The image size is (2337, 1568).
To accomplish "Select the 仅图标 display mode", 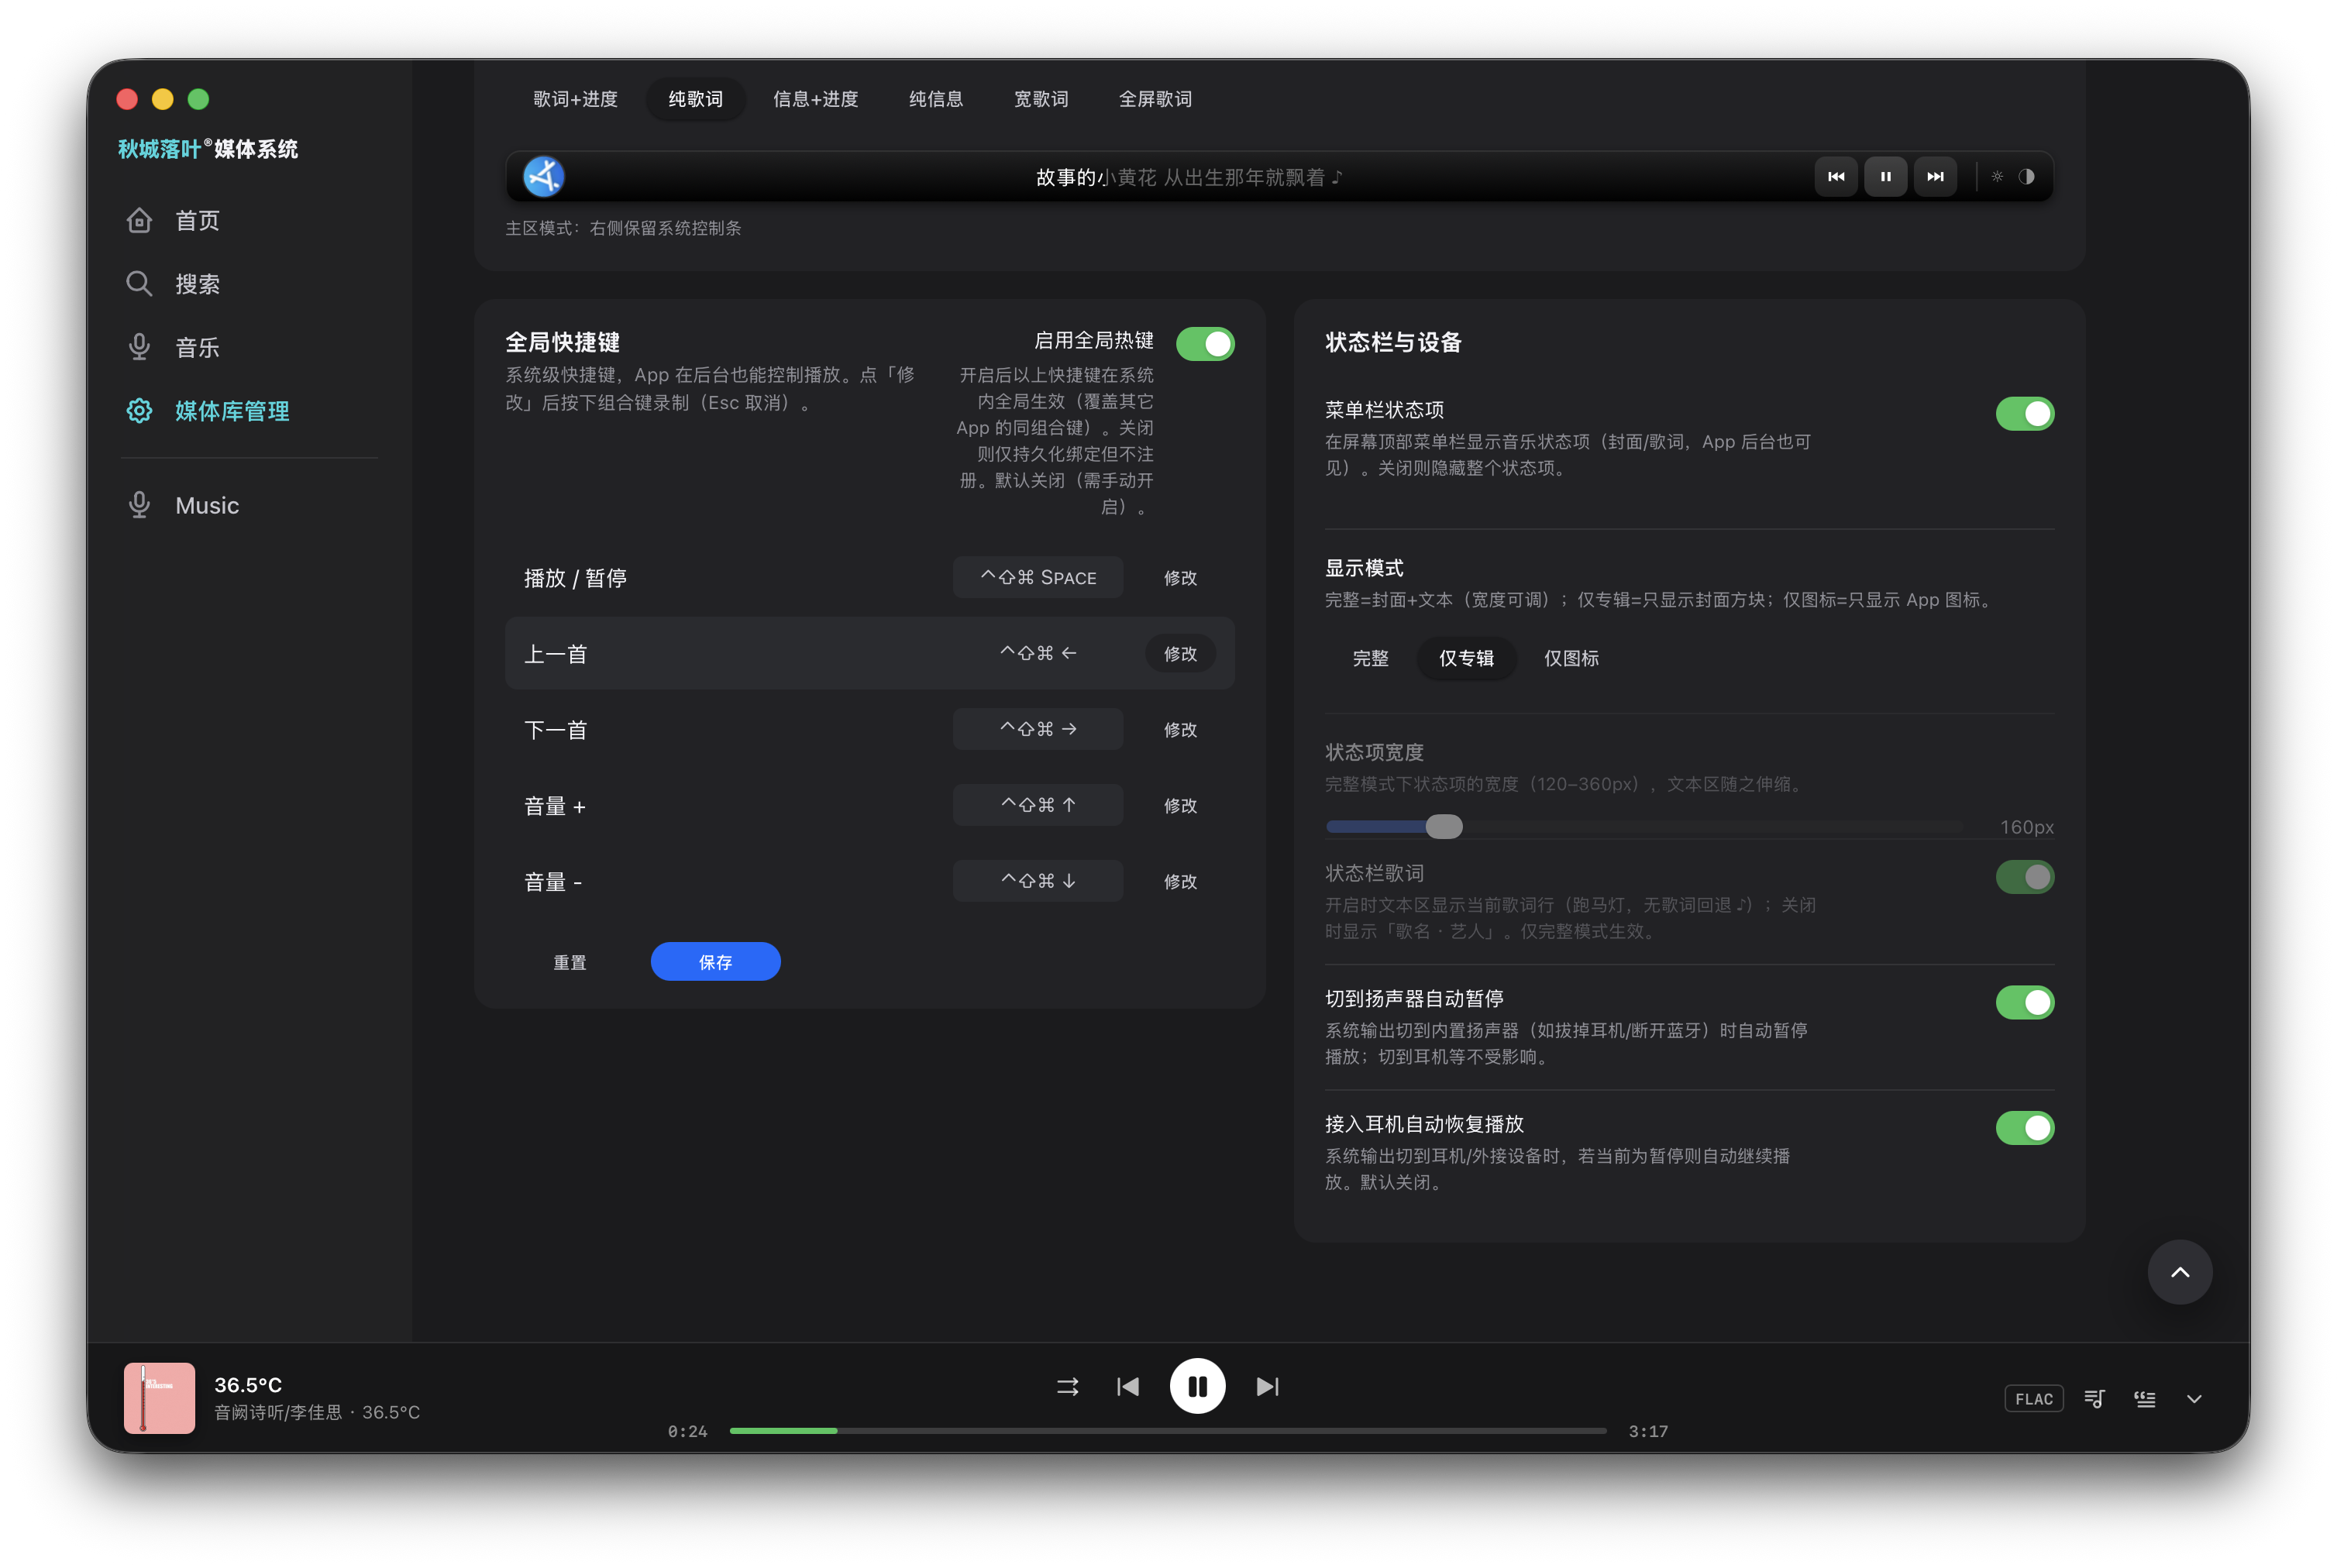I will 1571,658.
